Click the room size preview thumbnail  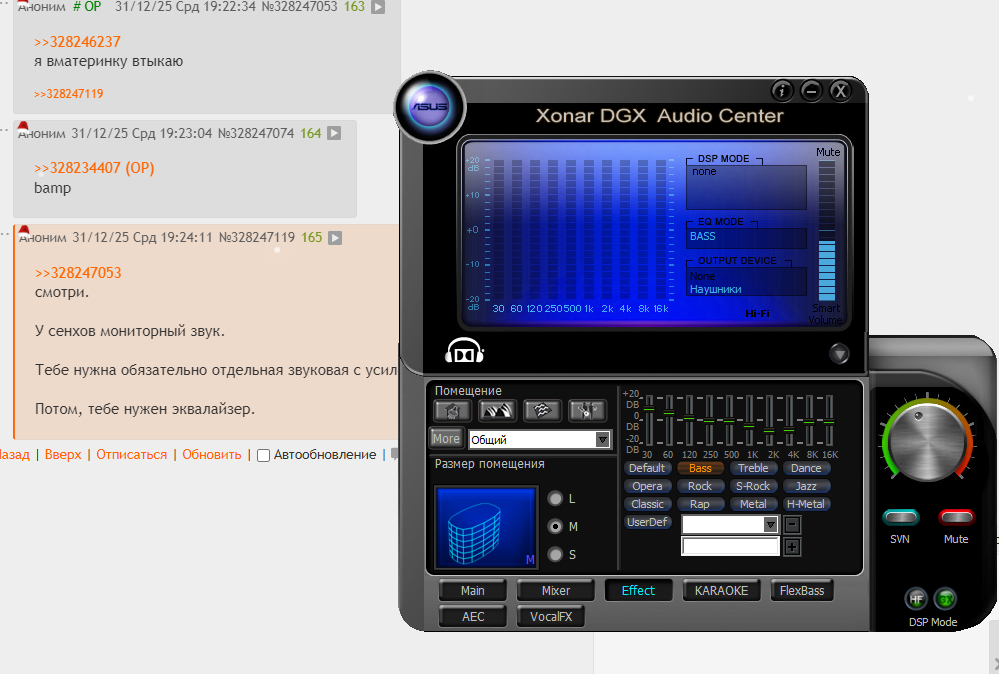click(x=485, y=527)
